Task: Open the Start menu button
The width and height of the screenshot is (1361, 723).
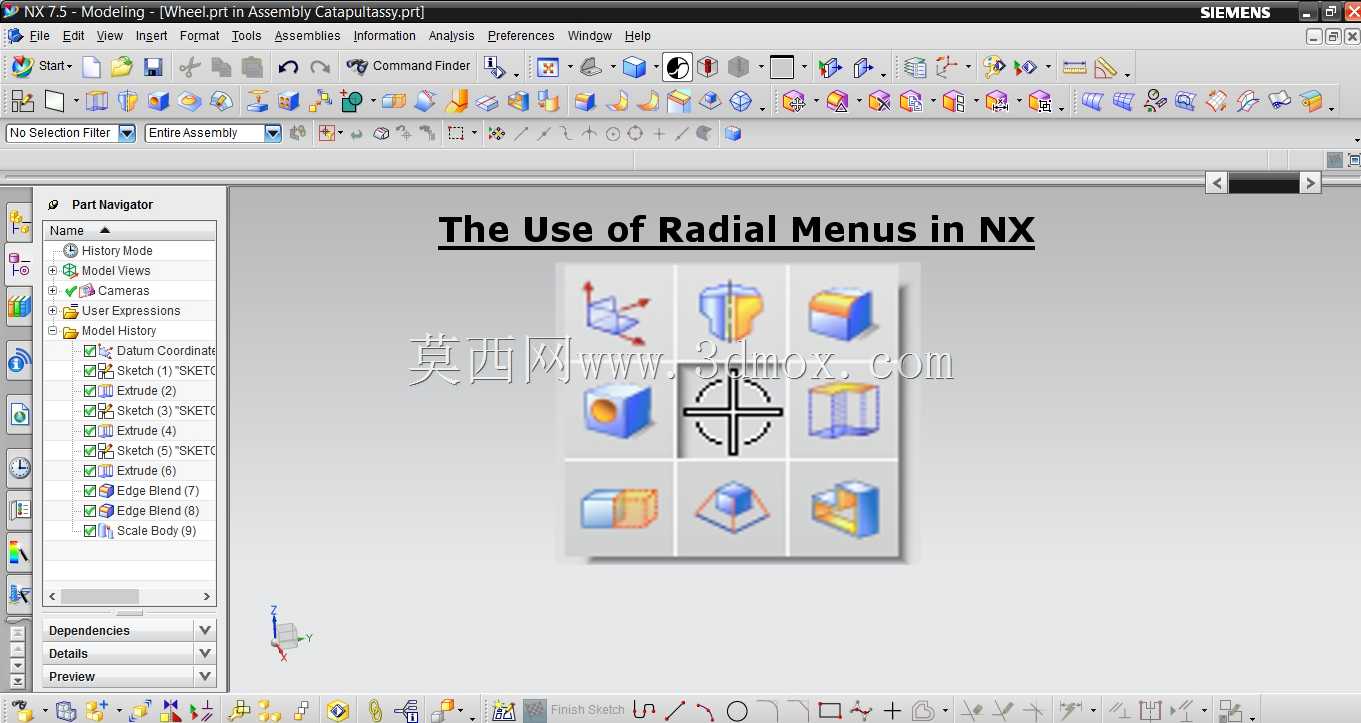Action: point(40,66)
